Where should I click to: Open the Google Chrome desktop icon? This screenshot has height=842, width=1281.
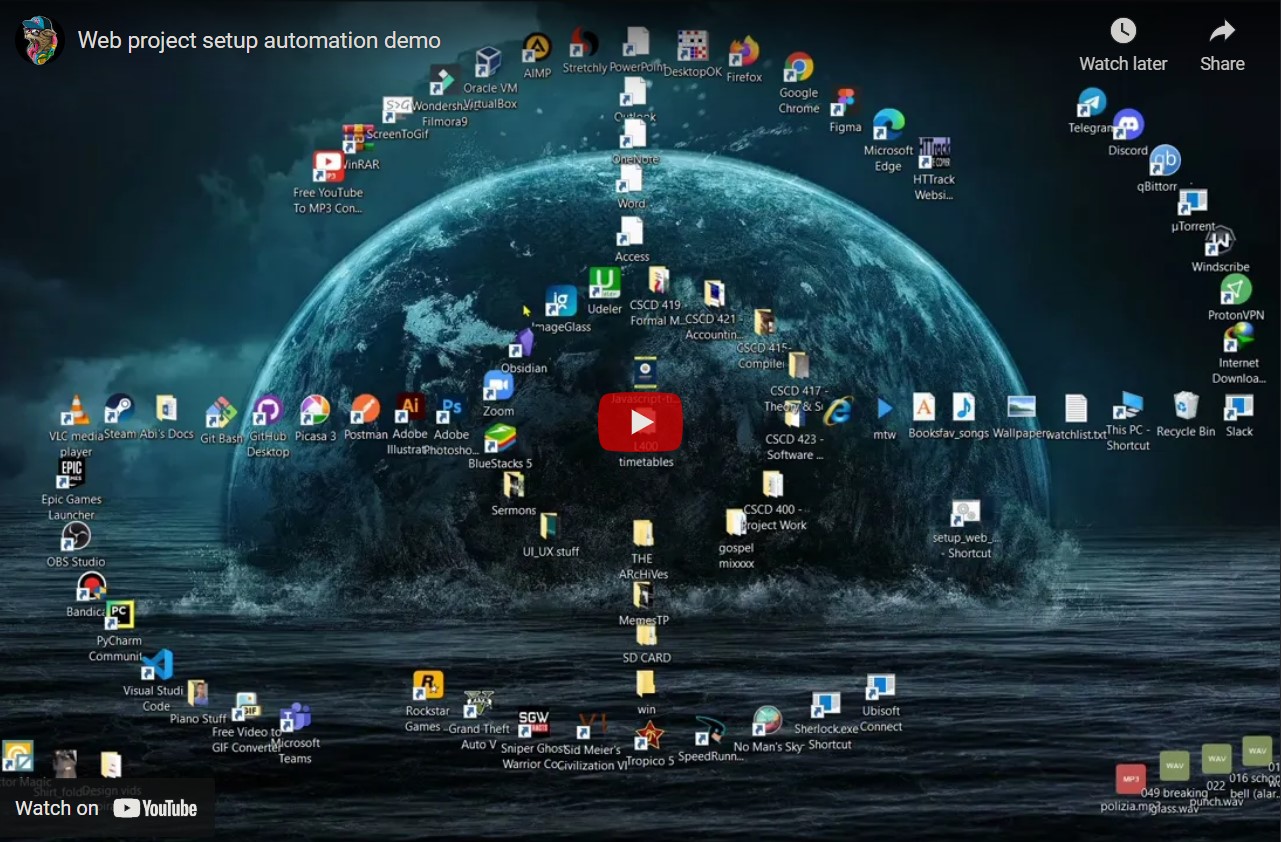(x=798, y=68)
